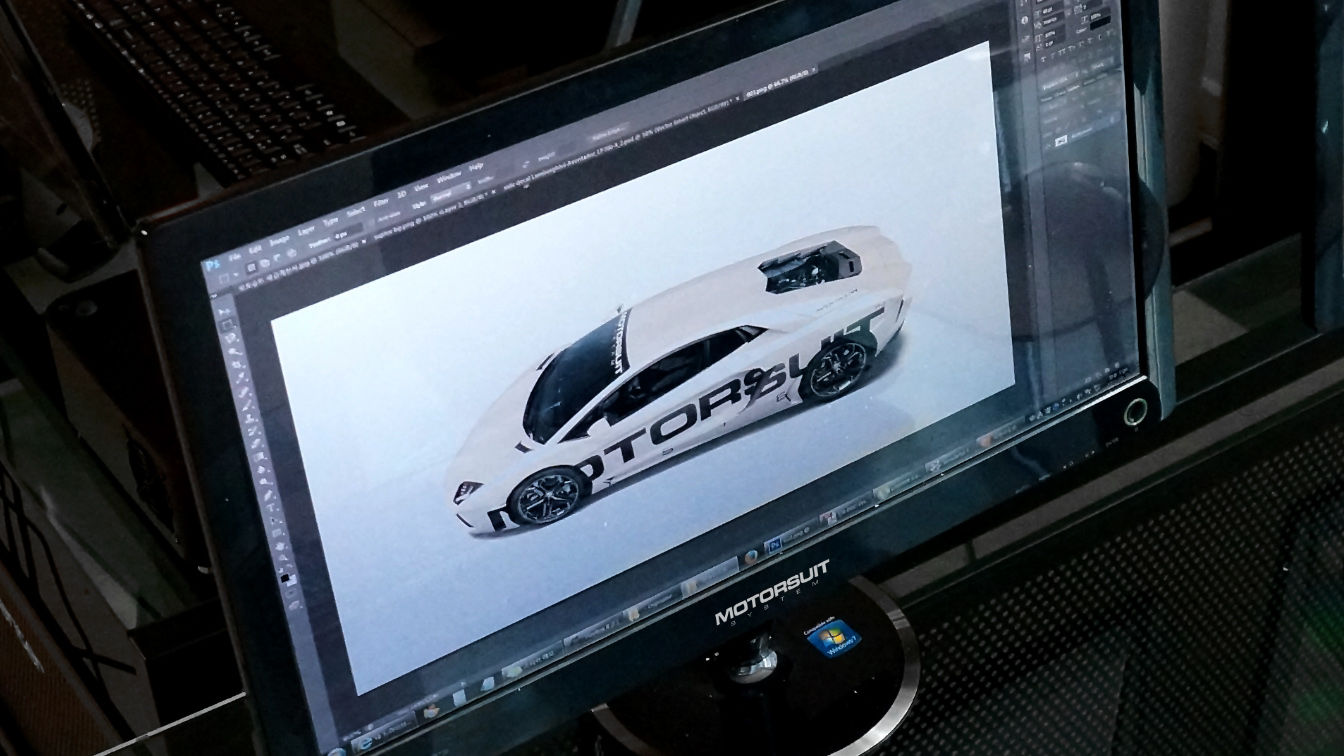The width and height of the screenshot is (1344, 756).
Task: Select the Pen tool
Action: pyautogui.click(x=267, y=495)
